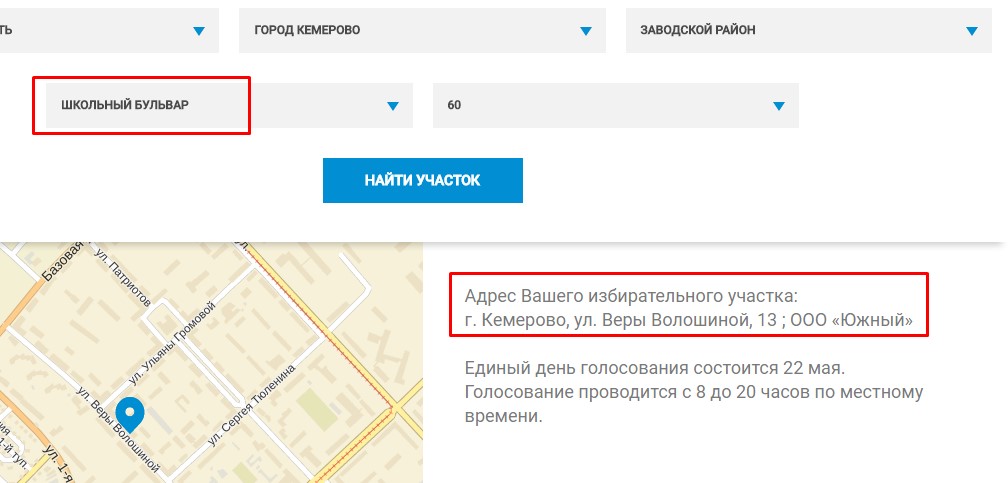Click arrow of ГОРОД КЕМЕРОВО dropdown
This screenshot has height=483, width=1008.
tap(585, 31)
